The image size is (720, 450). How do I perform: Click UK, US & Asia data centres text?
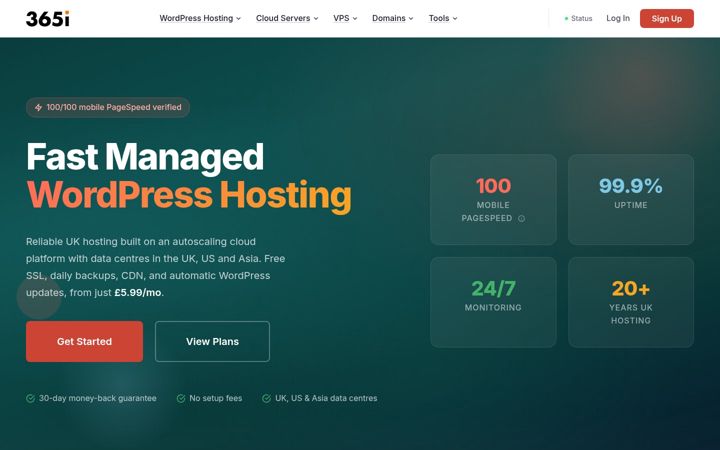tap(326, 399)
